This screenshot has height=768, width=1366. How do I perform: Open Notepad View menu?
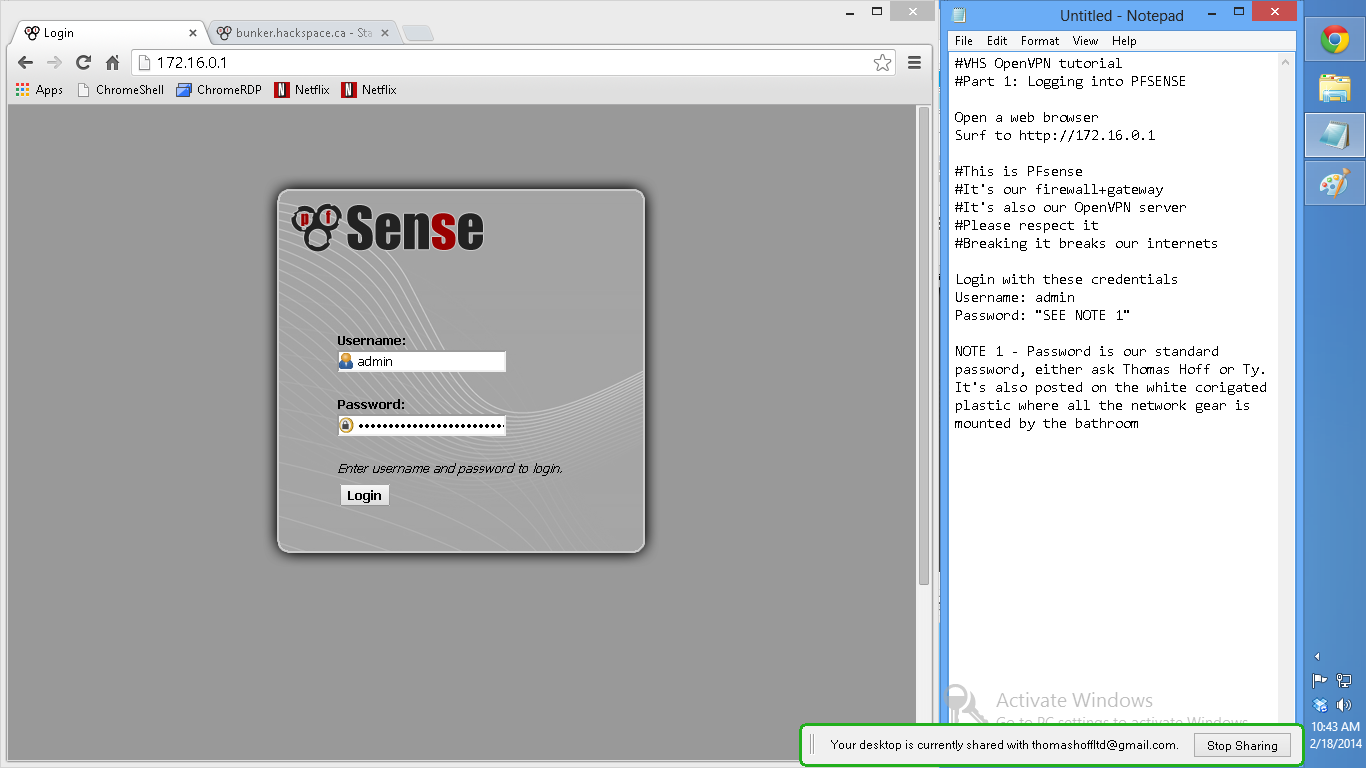coord(1085,41)
